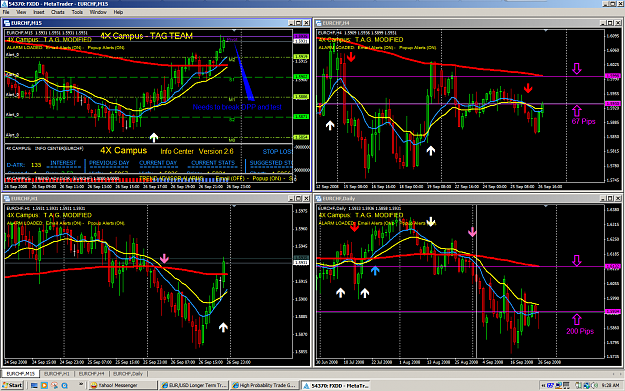Open the Charts menu
The height and width of the screenshot is (391, 625).
(58, 12)
